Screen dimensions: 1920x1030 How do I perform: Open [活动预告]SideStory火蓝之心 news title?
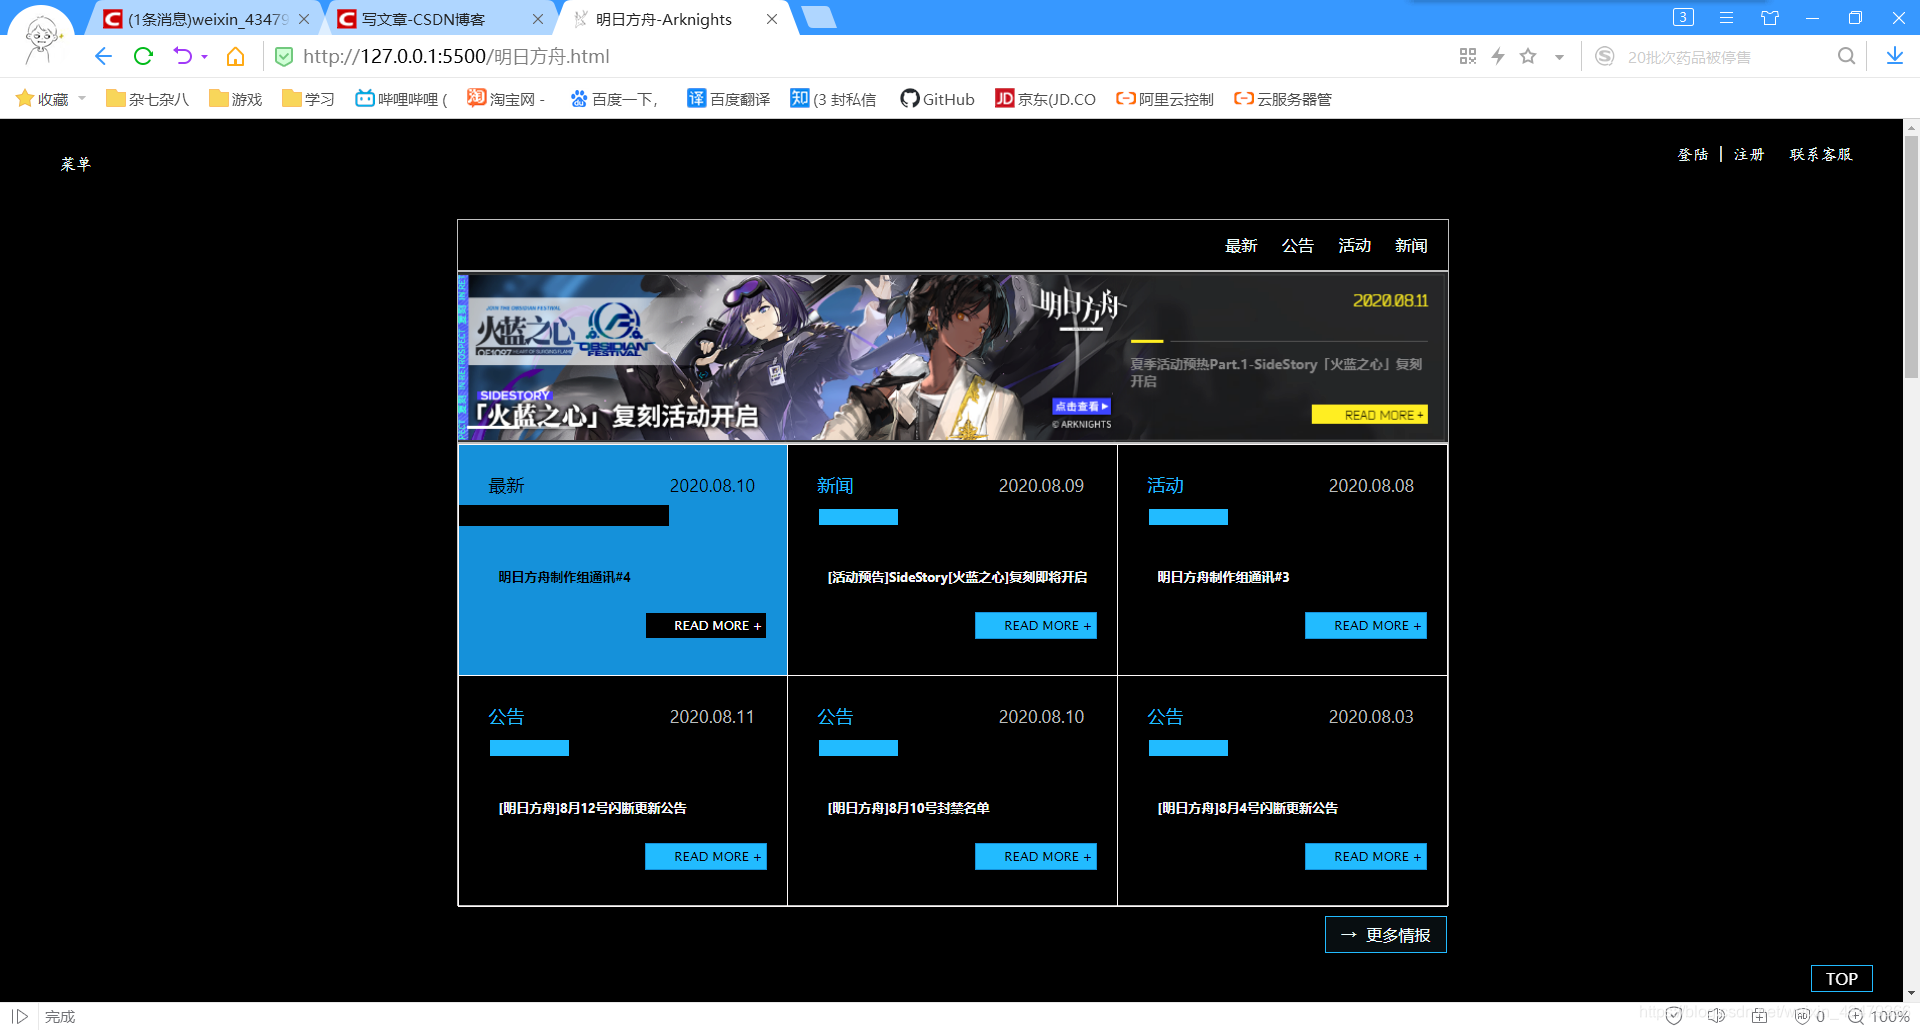point(957,577)
